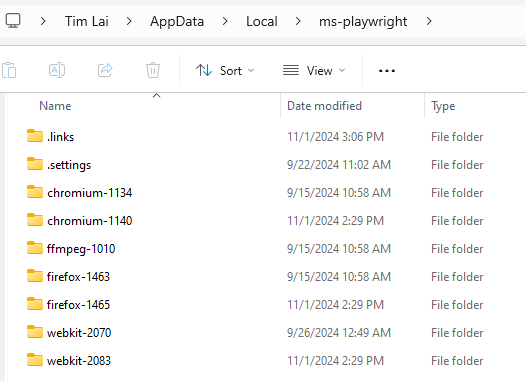This screenshot has width=526, height=381.
Task: Click the webkit-2070 folder name
Action: click(79, 333)
